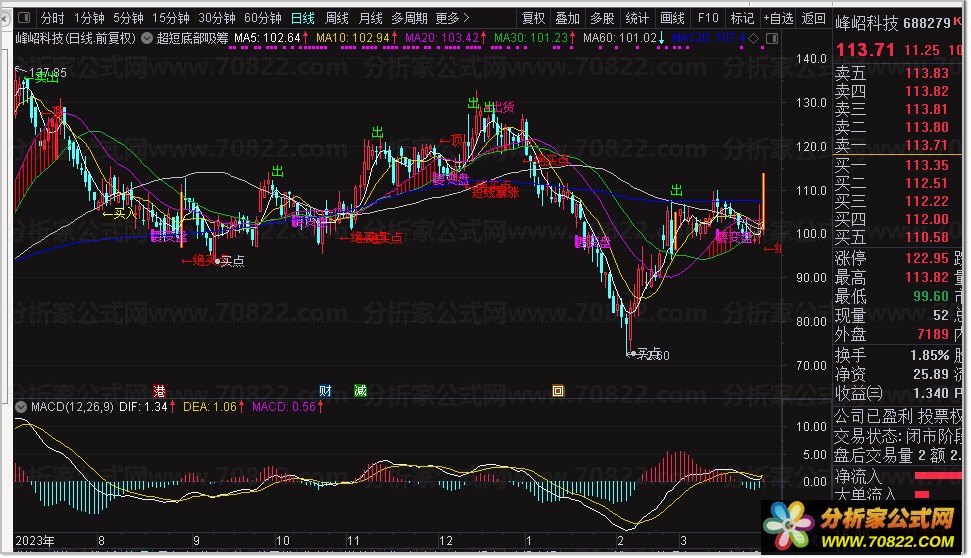
Task: Toggle the left side panel icon
Action: coord(24,18)
